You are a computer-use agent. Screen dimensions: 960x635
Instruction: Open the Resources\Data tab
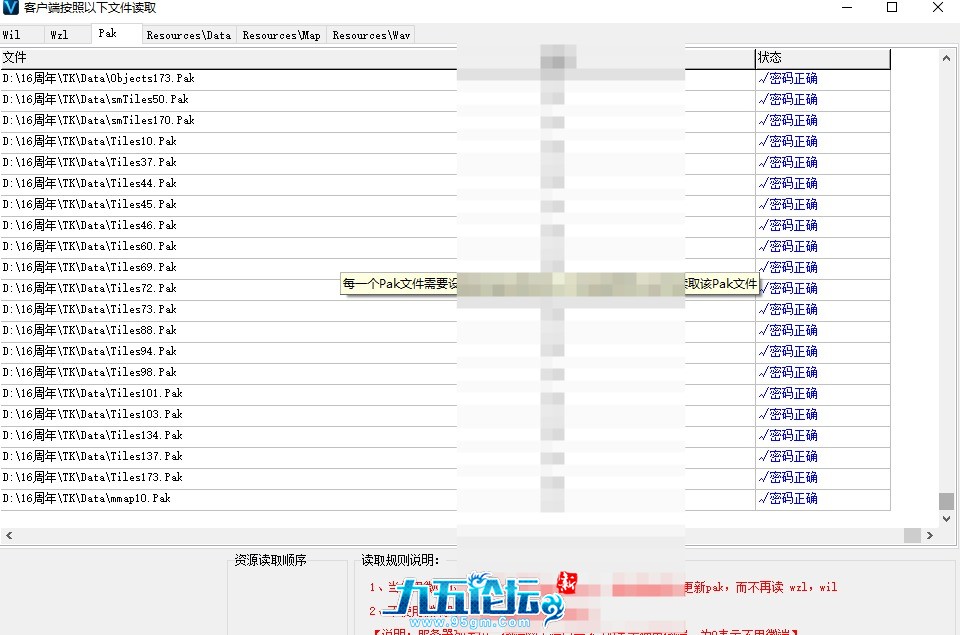(188, 33)
